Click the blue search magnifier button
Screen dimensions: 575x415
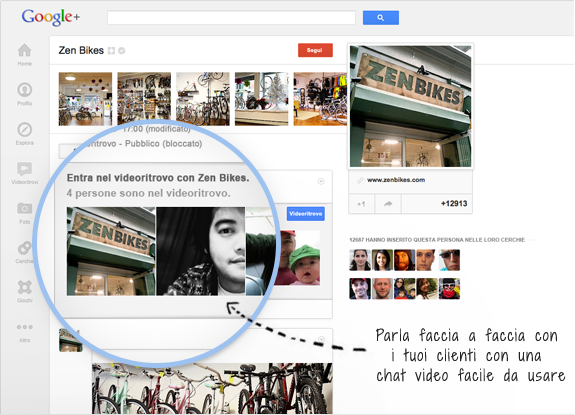click(381, 18)
